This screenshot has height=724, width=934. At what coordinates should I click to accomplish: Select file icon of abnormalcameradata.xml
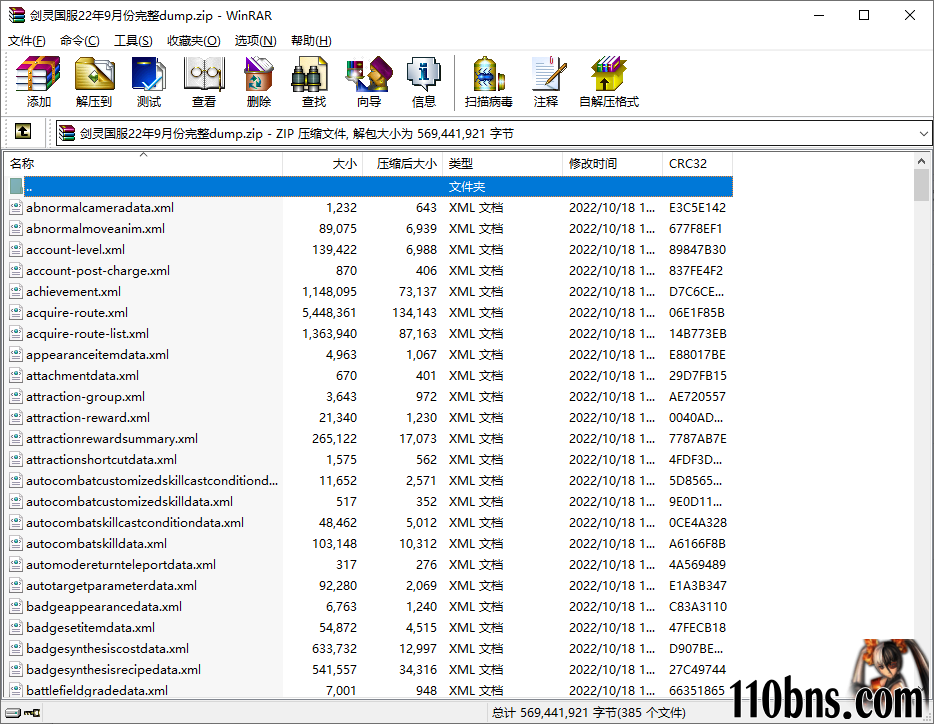point(16,207)
